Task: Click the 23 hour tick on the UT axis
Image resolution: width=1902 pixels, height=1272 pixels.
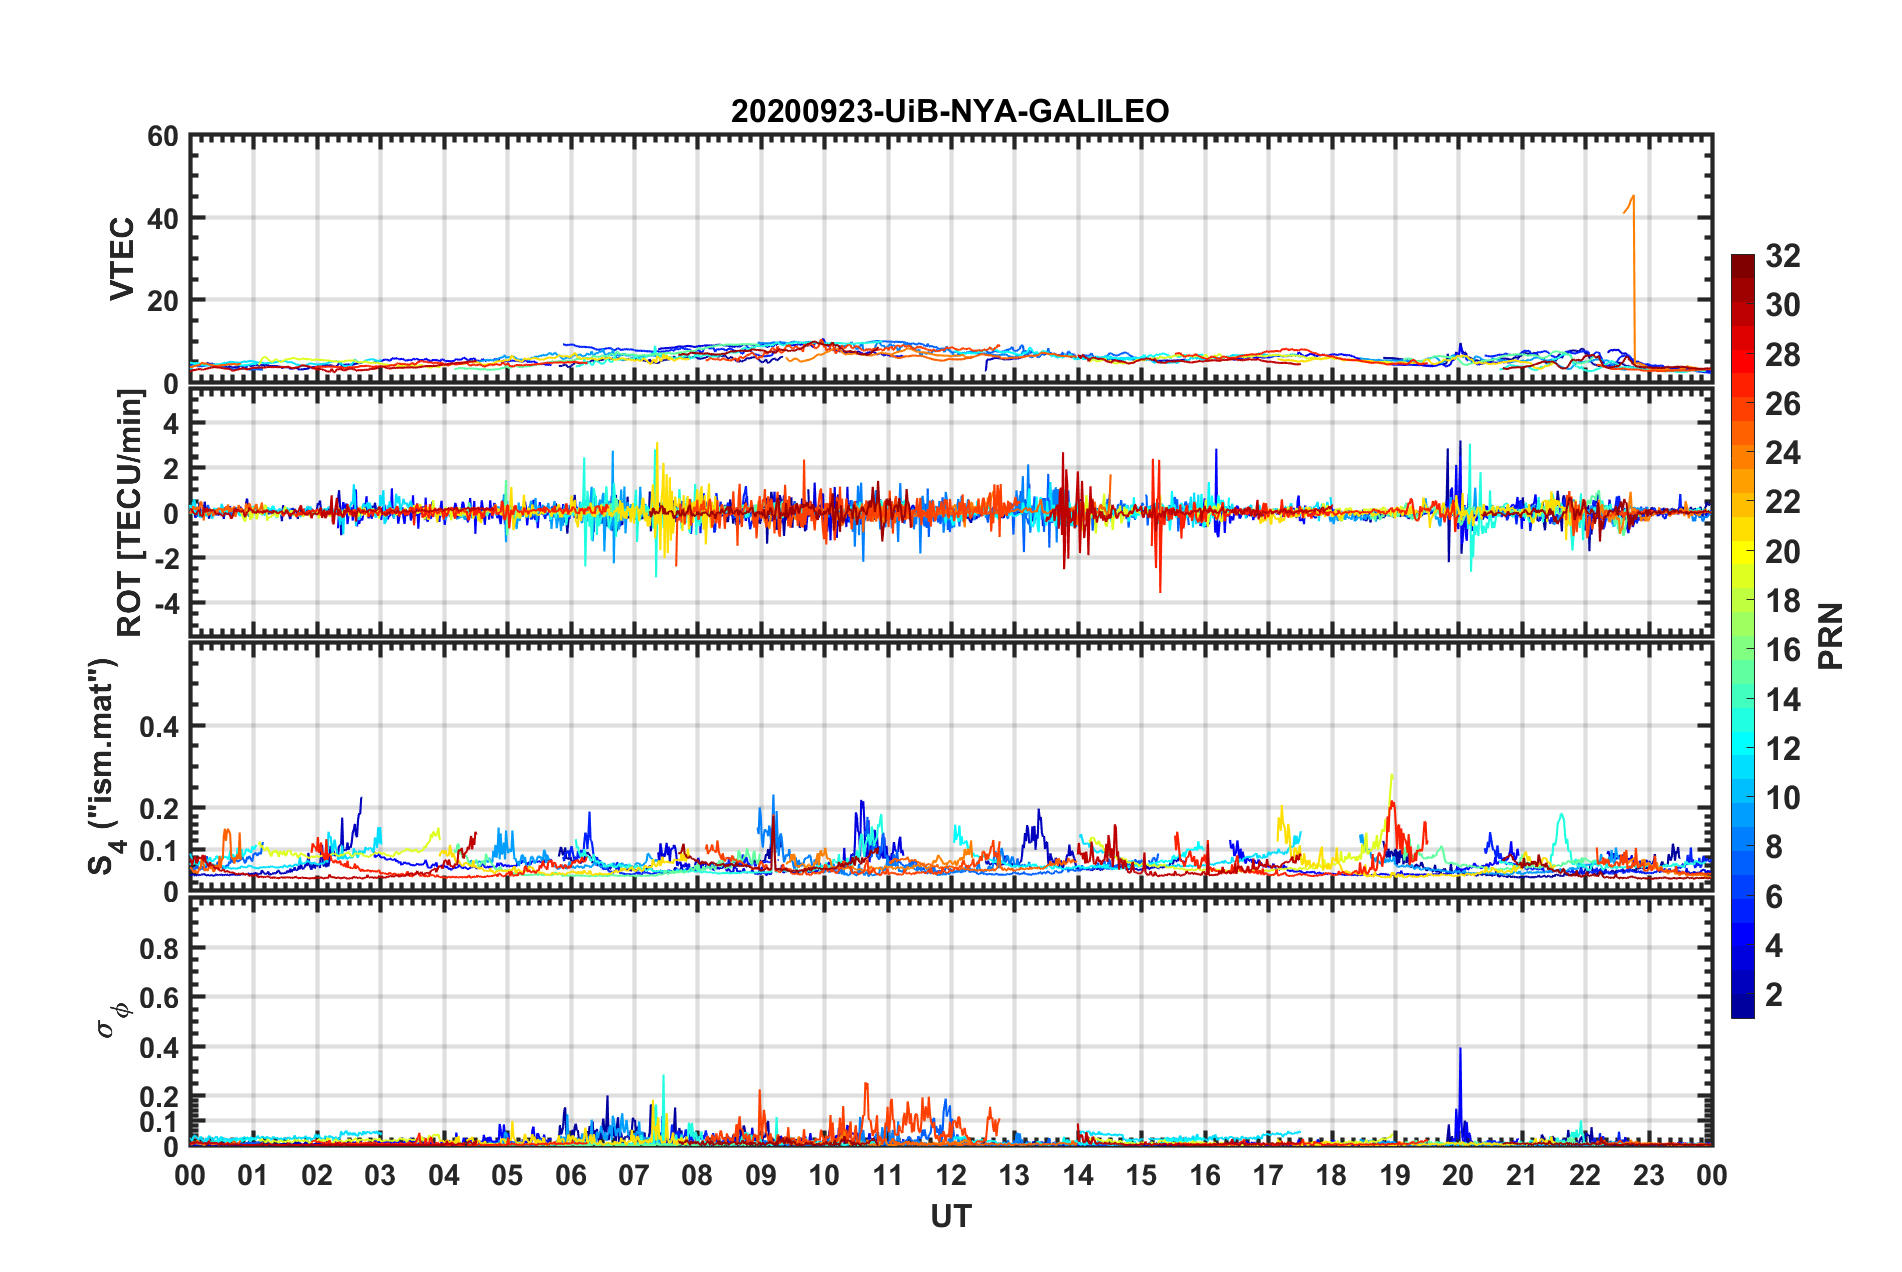Action: 1648,1175
